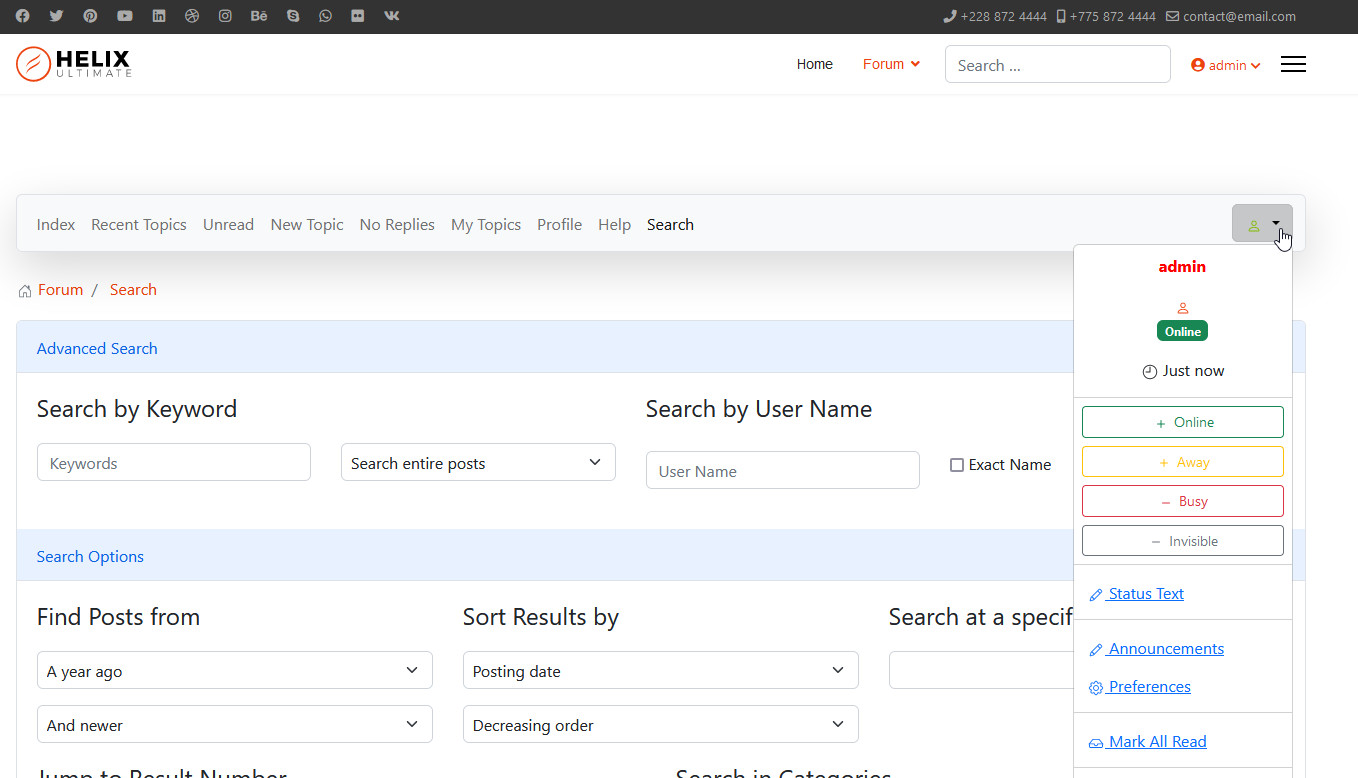
Task: Switch status to Invisible
Action: [x=1182, y=541]
